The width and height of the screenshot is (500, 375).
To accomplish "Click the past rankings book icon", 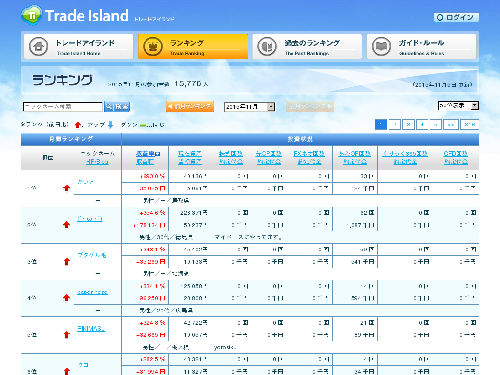I will coord(267,46).
